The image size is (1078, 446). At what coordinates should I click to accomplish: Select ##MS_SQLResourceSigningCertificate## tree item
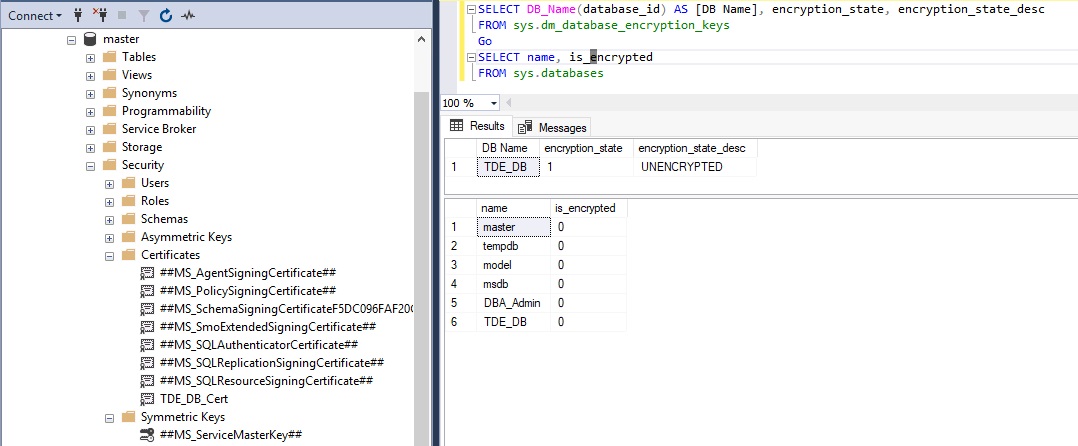coord(266,381)
